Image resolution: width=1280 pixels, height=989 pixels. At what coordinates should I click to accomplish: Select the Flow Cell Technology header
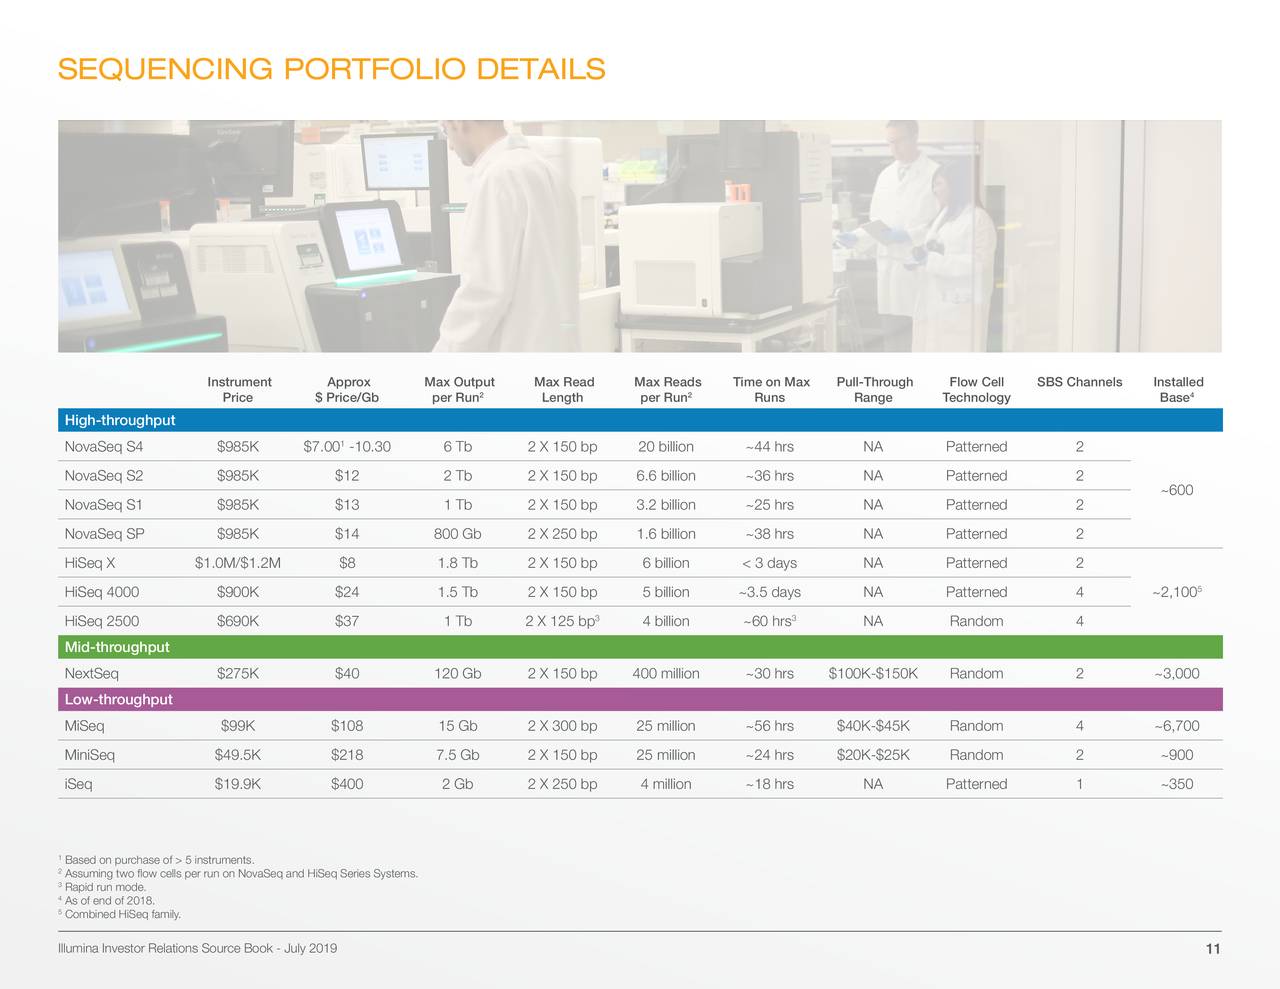click(x=976, y=390)
